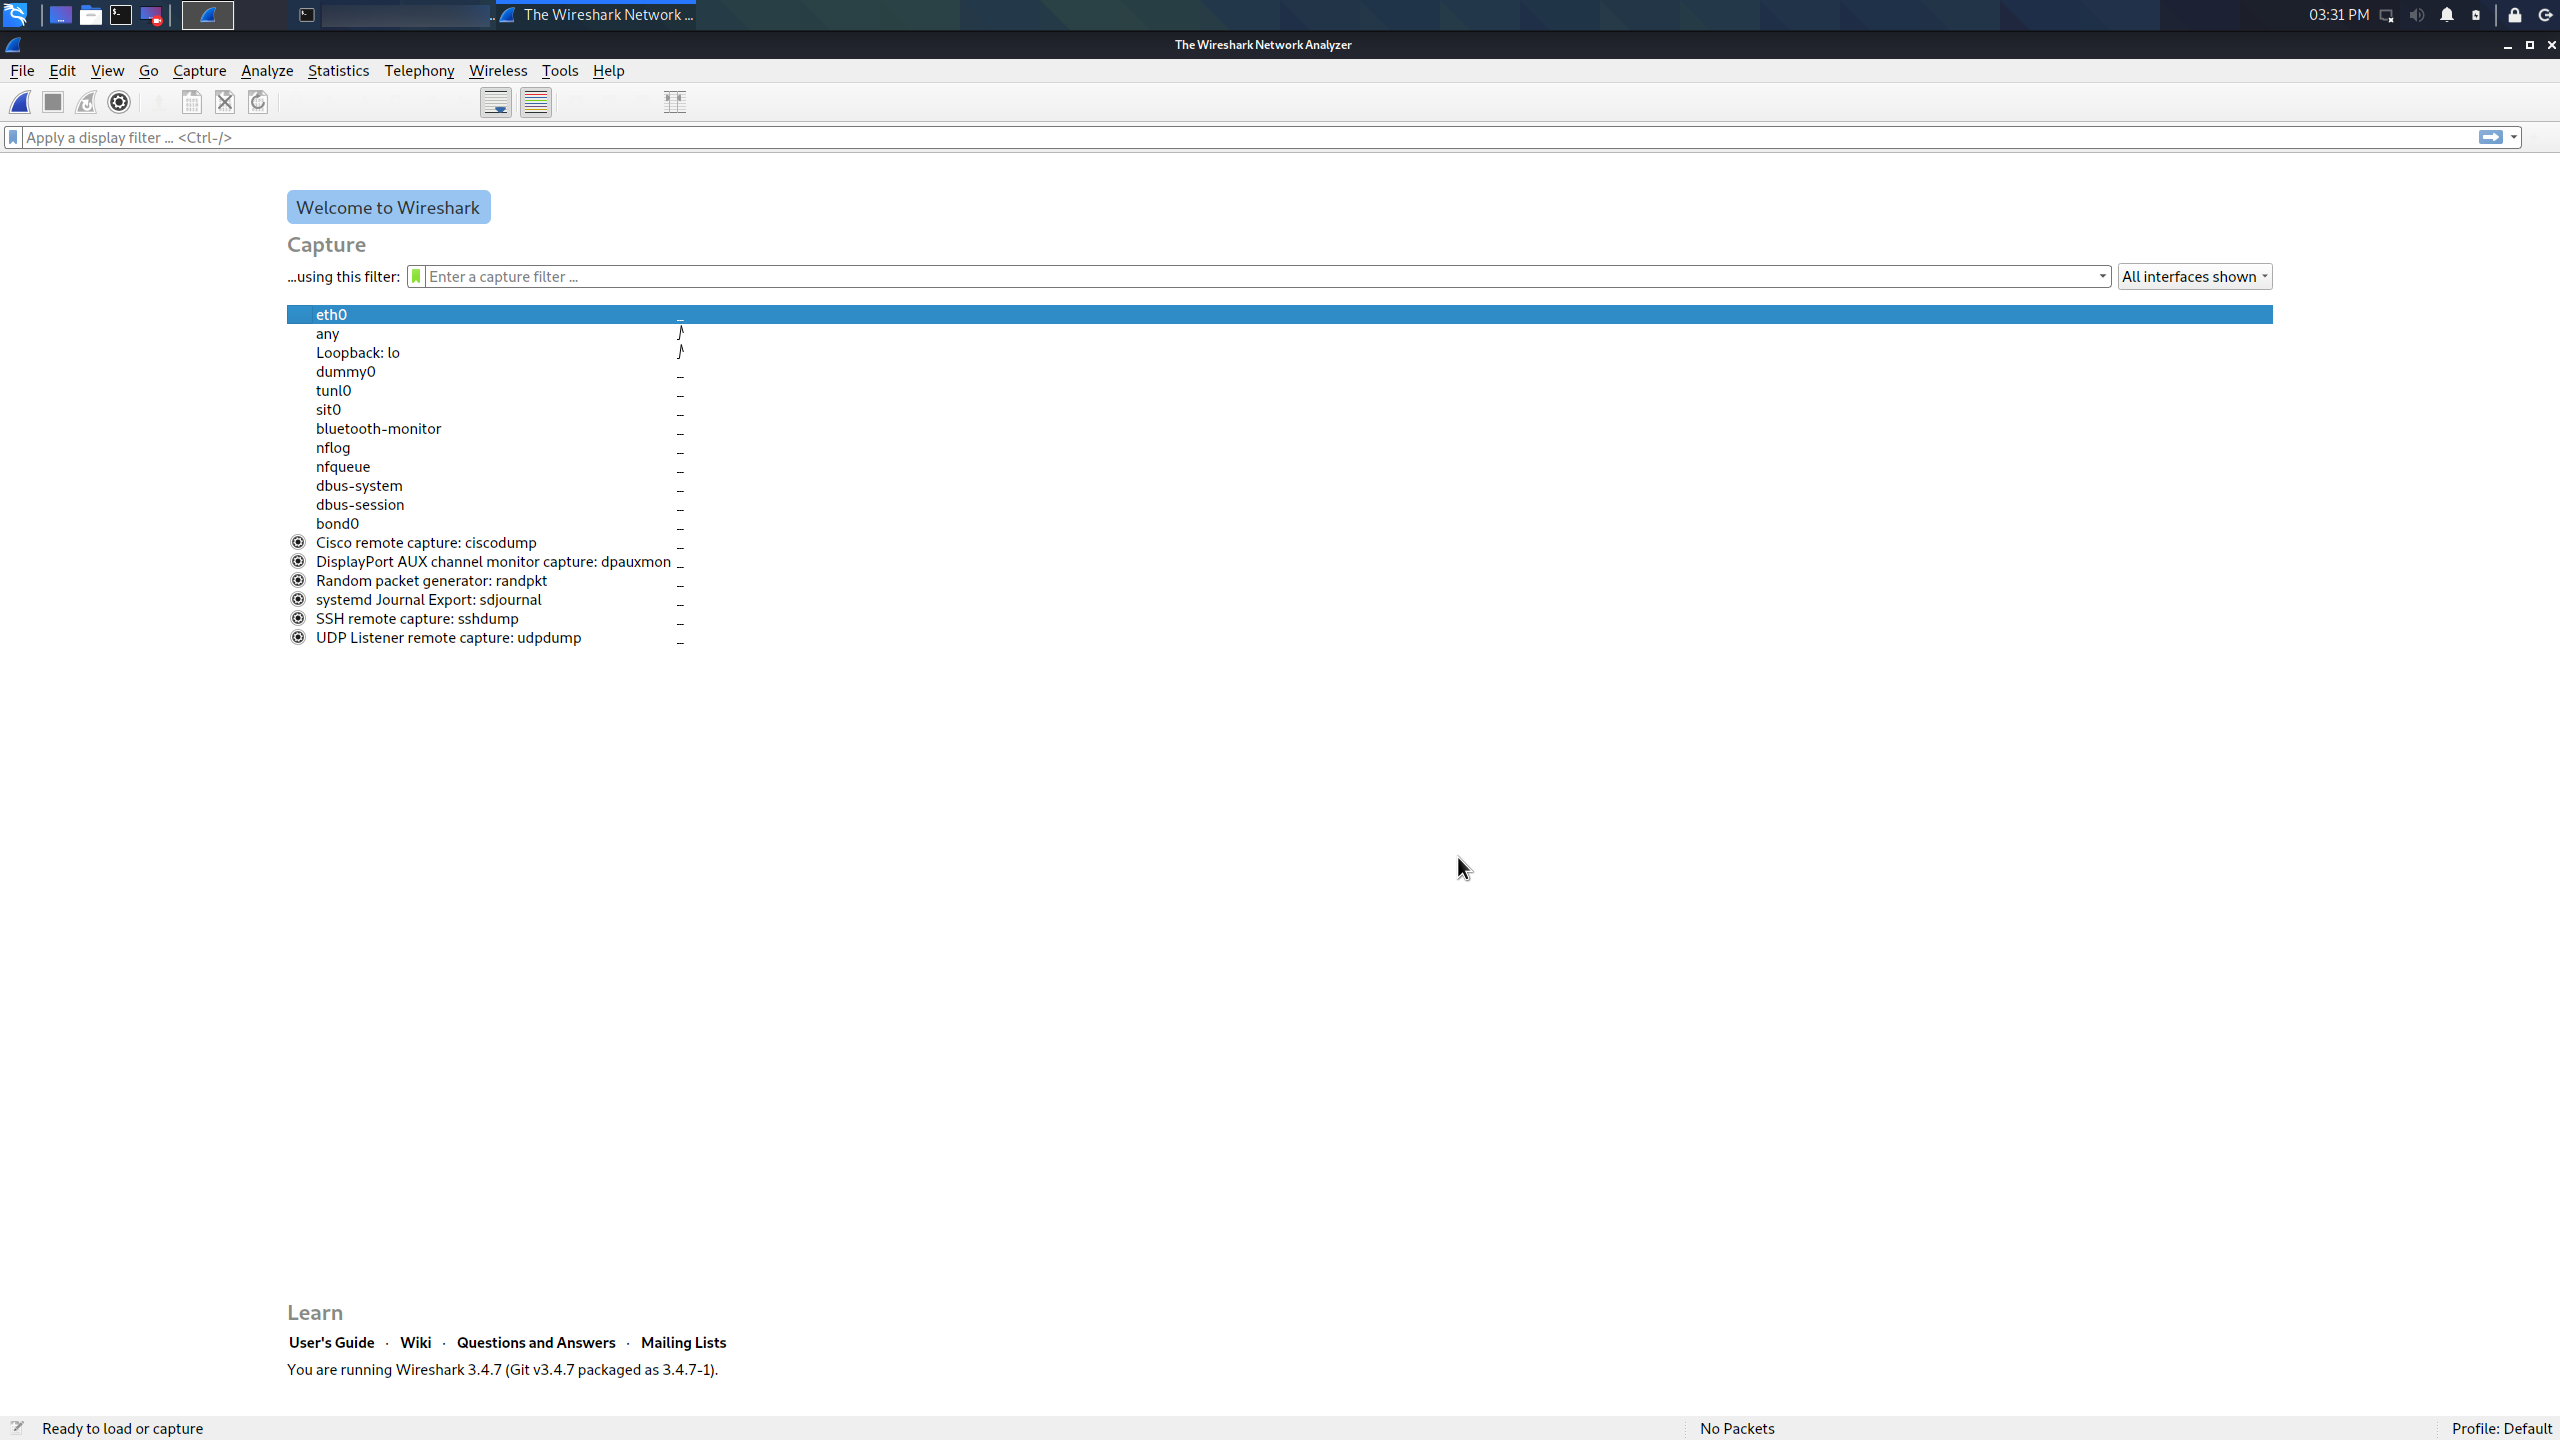Click the reload capture file icon
The image size is (2560, 1440).
click(258, 102)
